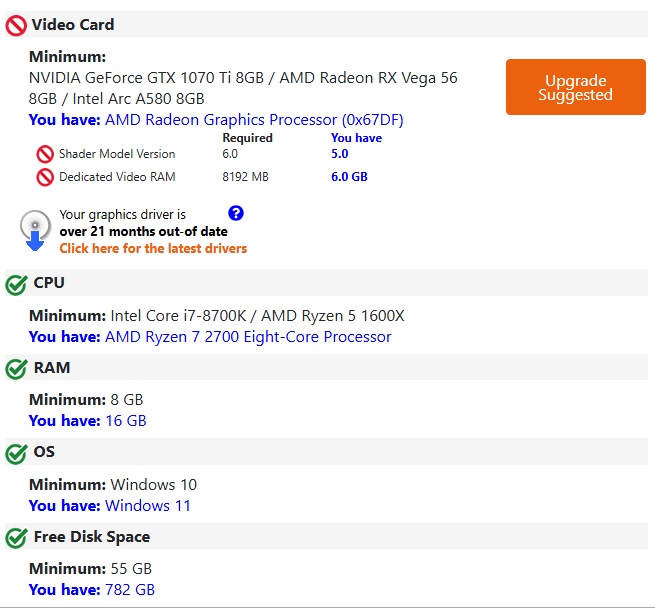Click the Intel Core i7-8700K minimum text
The height and width of the screenshot is (608, 655).
[x=257, y=316]
